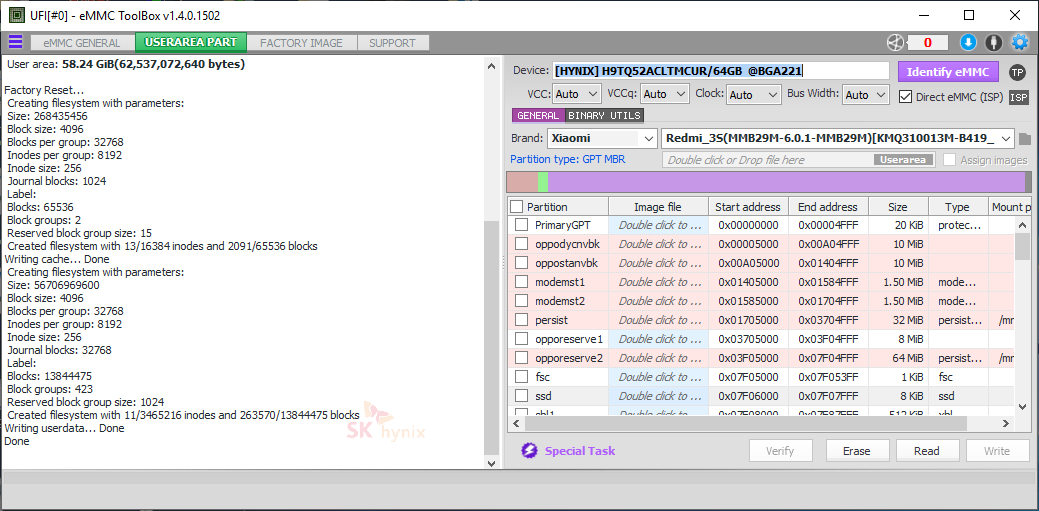Switch to the FACTORY IMAGE tab
The image size is (1039, 511).
pyautogui.click(x=301, y=43)
